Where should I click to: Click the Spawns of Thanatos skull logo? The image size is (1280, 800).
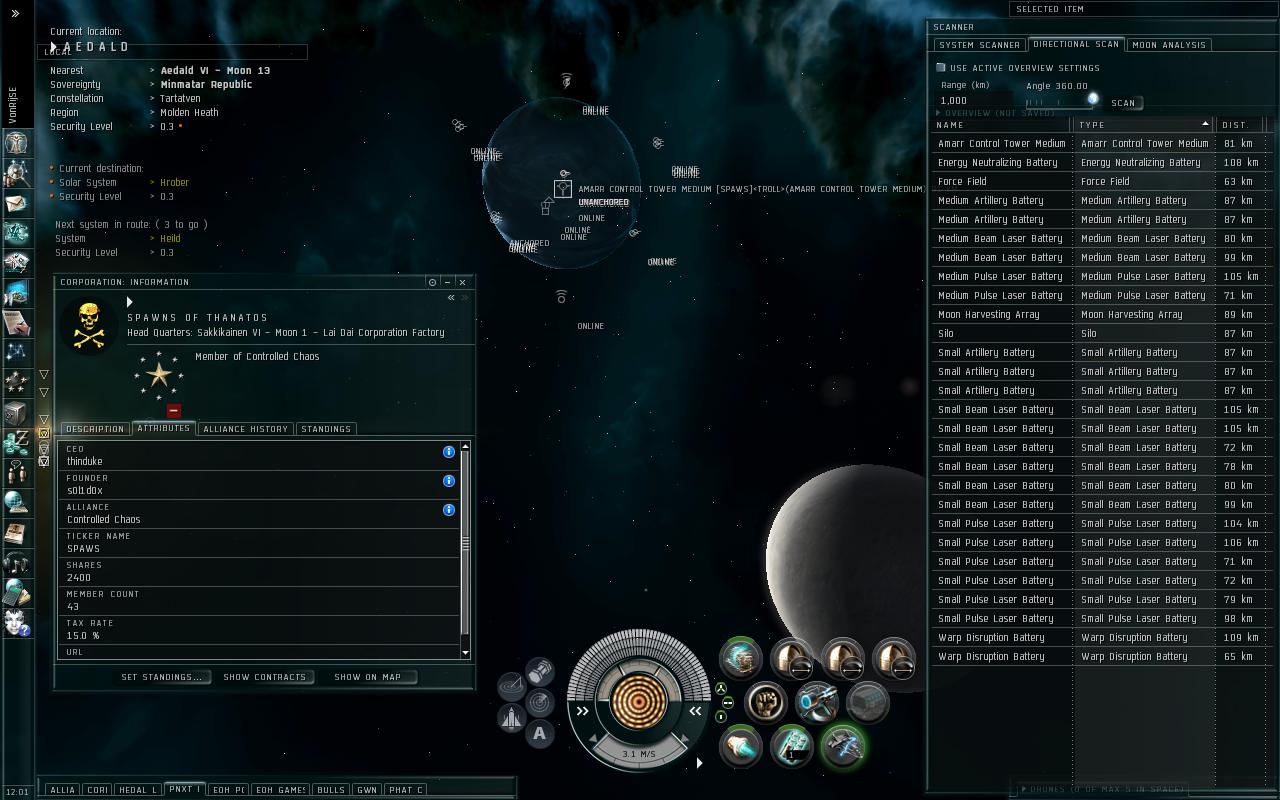coord(88,325)
